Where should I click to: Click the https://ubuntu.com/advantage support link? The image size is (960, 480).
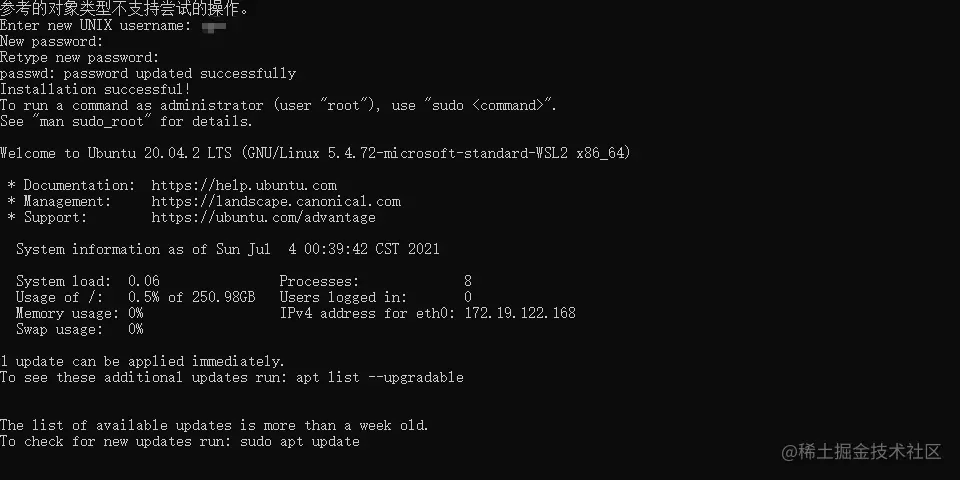point(264,217)
